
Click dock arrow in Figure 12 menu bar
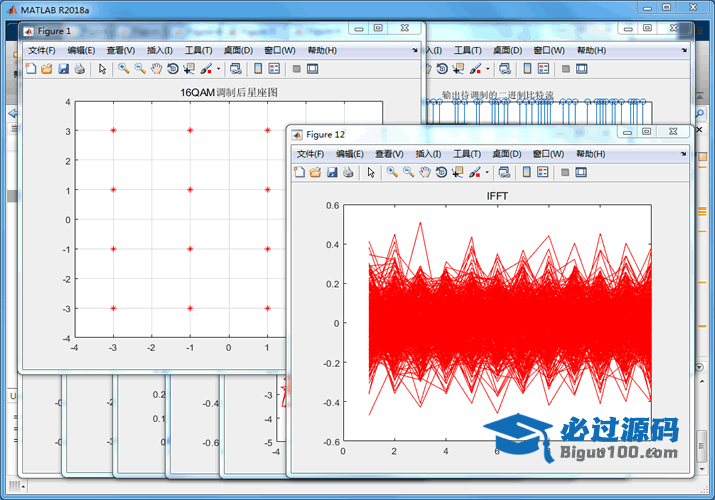pyautogui.click(x=683, y=154)
